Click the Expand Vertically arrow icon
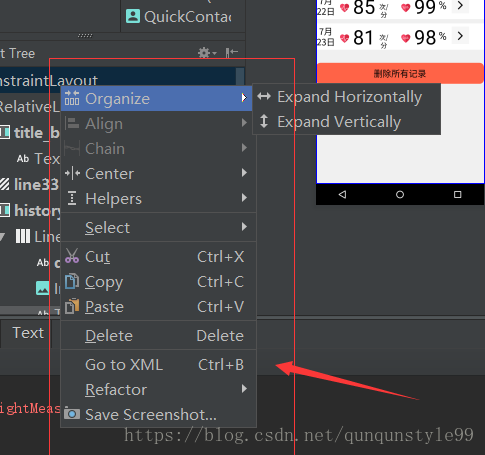485x455 pixels. (264, 121)
